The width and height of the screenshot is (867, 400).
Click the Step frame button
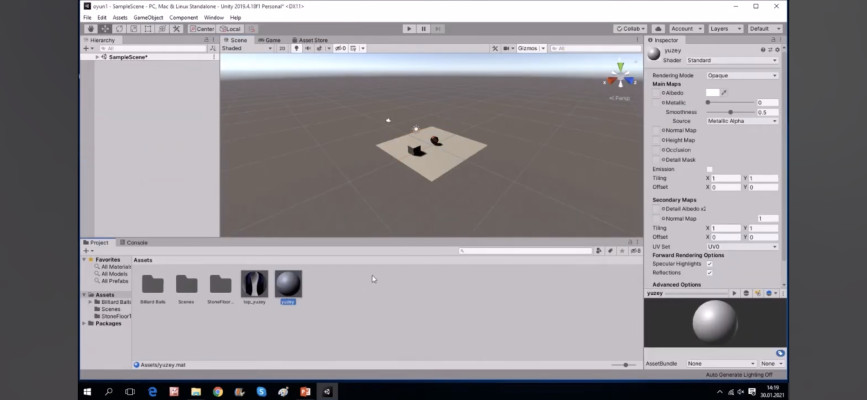[x=438, y=29]
